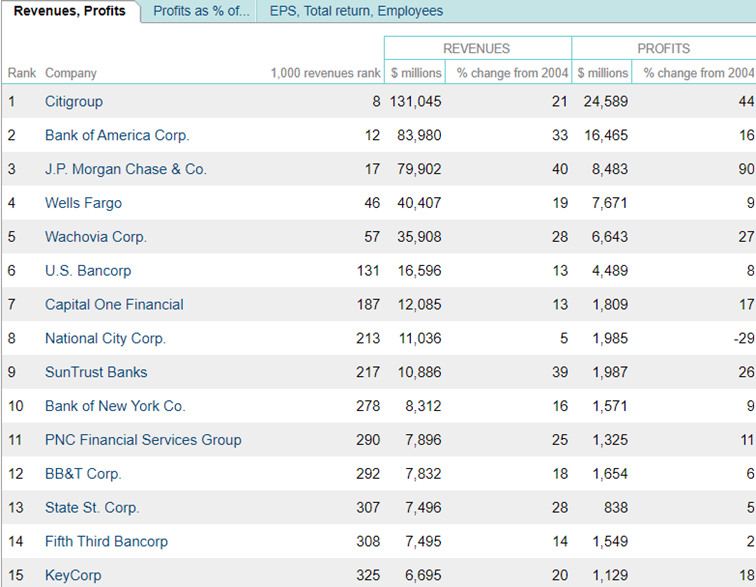Open the KeyCorp company link
This screenshot has width=756, height=587.
73,575
